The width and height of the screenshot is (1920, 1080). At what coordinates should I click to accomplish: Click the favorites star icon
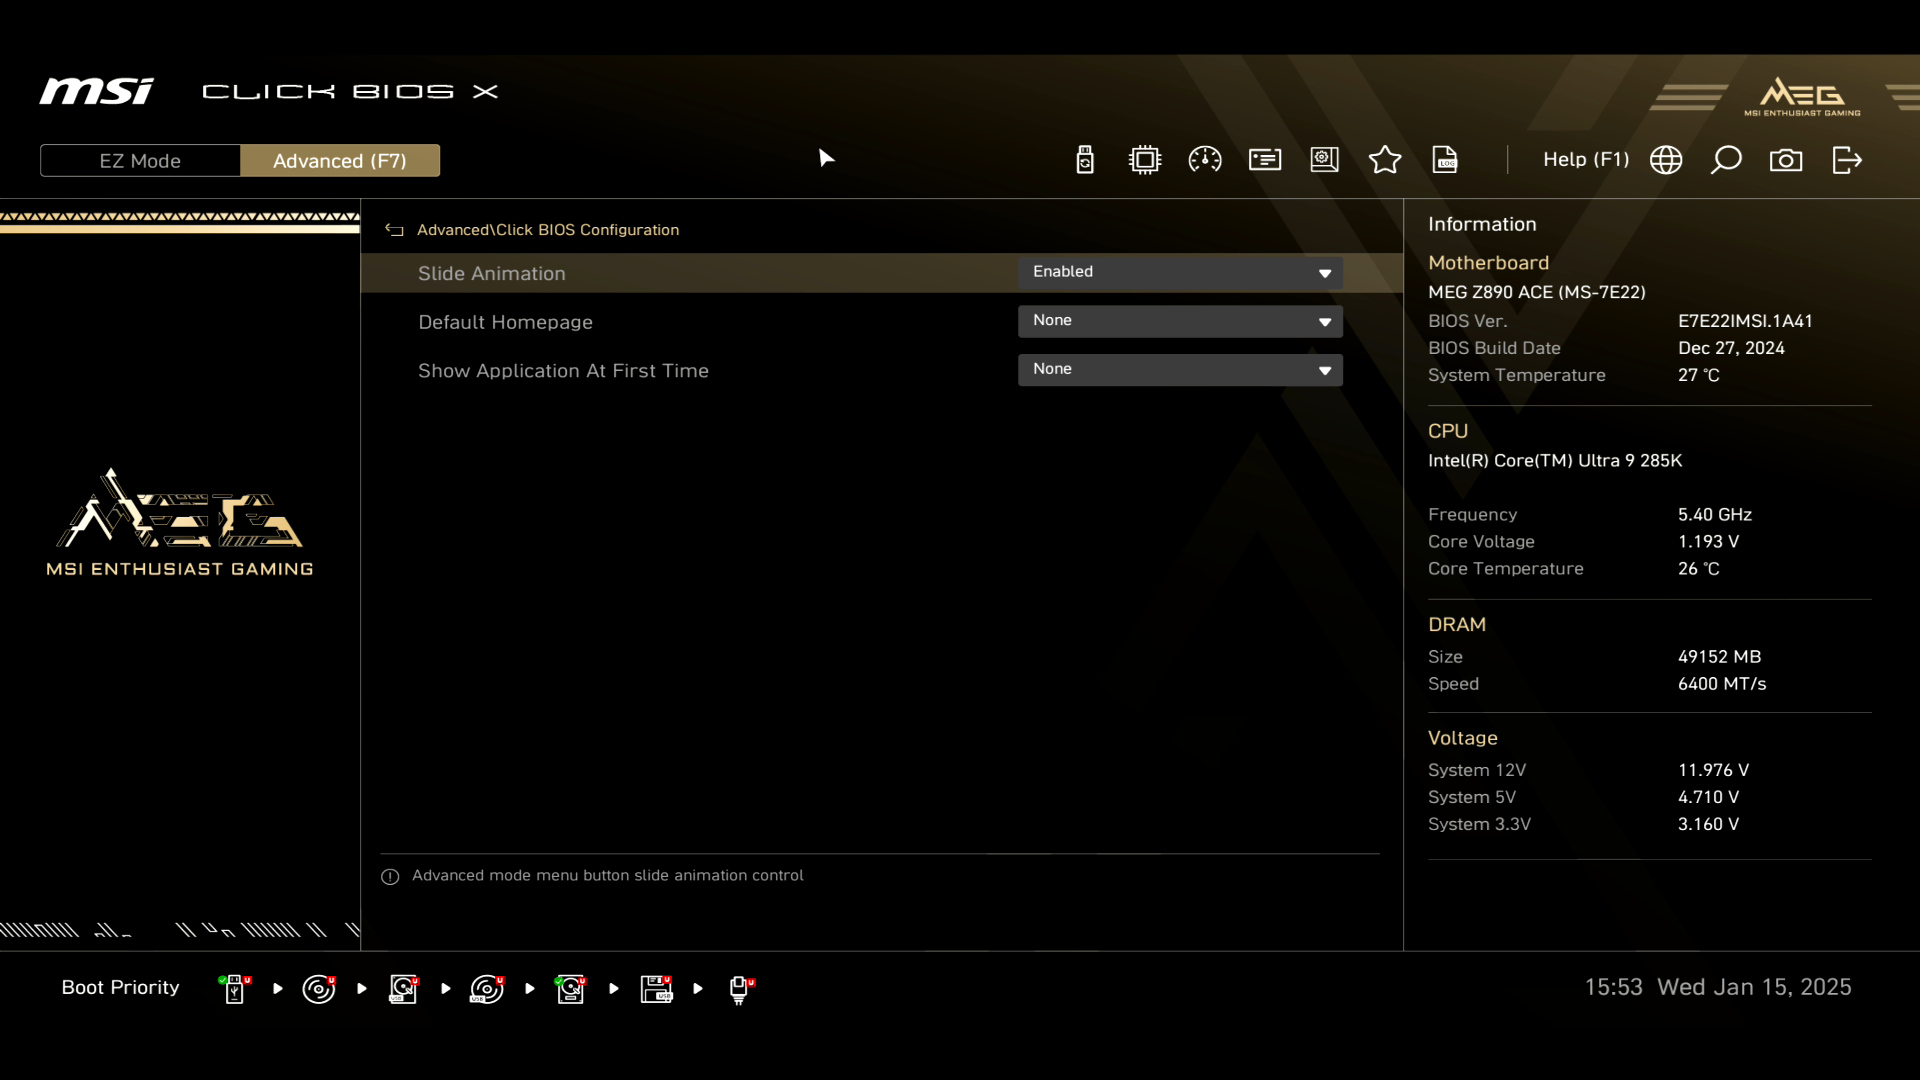(1385, 160)
